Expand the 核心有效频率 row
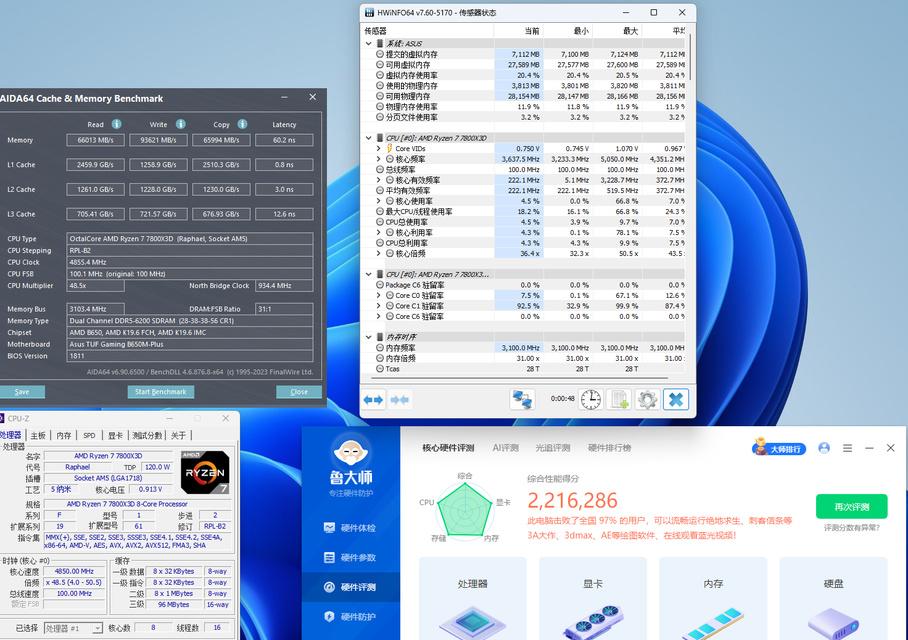This screenshot has width=908, height=640. 379,180
